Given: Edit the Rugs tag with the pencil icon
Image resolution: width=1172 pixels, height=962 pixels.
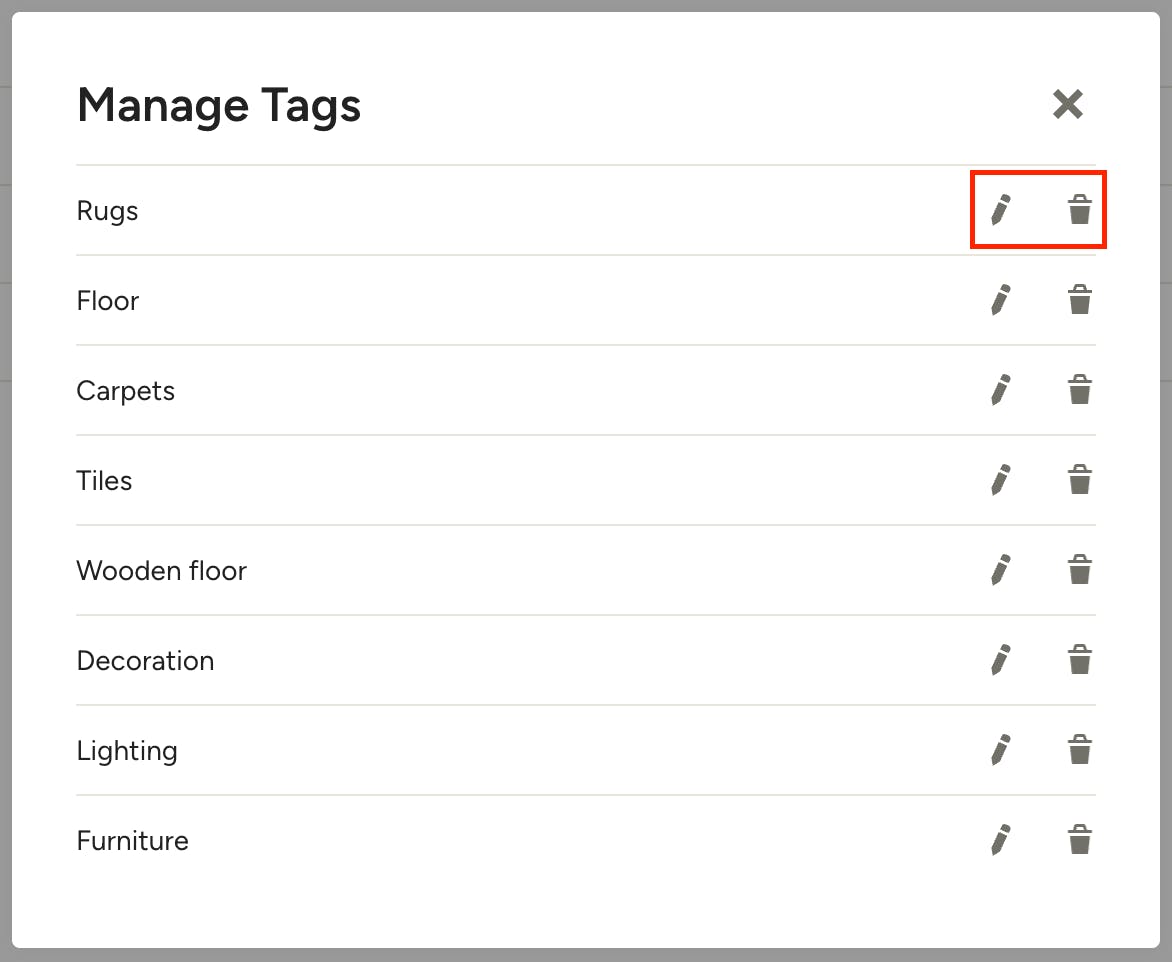Looking at the screenshot, I should [x=1001, y=210].
